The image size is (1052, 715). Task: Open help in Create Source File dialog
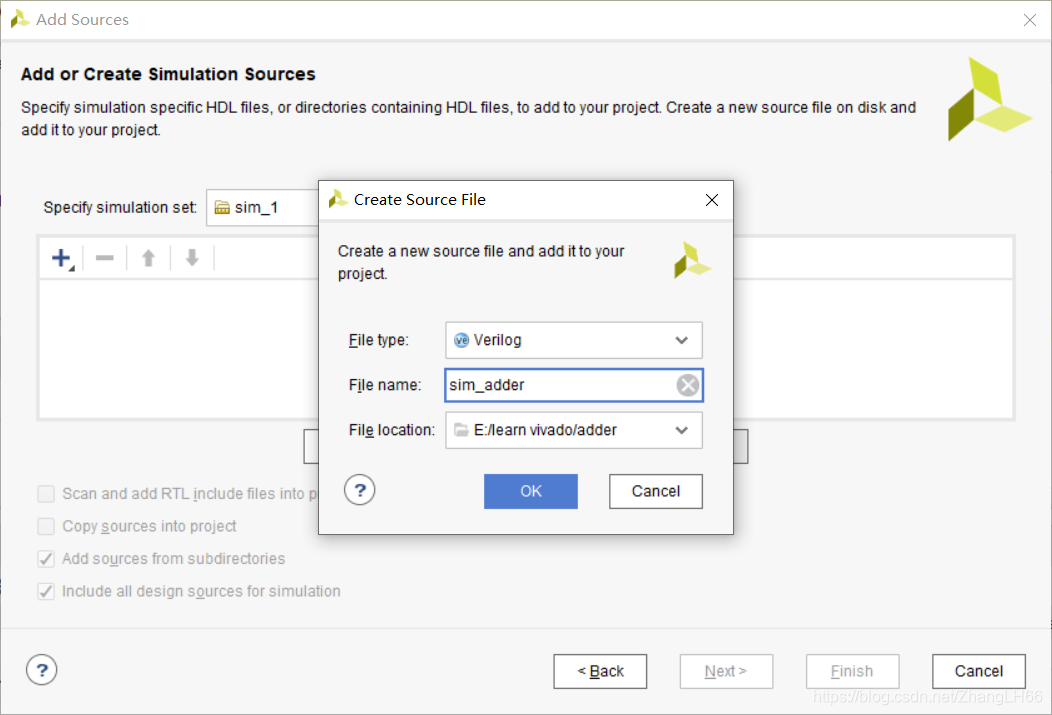click(x=360, y=490)
